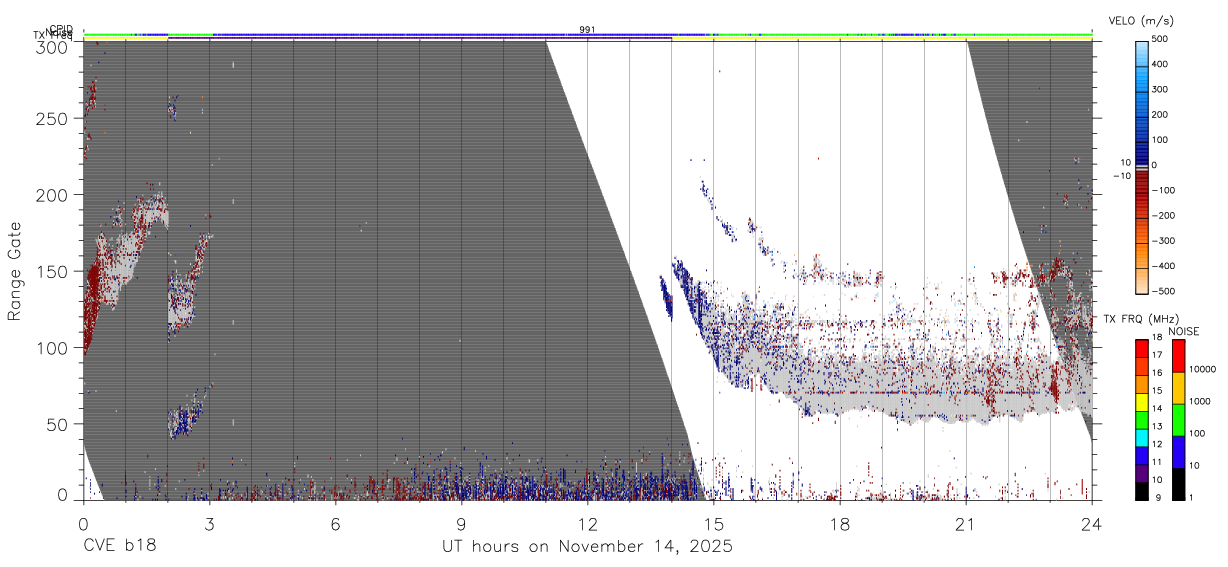This screenshot has height=567, width=1228.
Task: Click the 3 tick on UT hours axis
Action: pyautogui.click(x=209, y=523)
